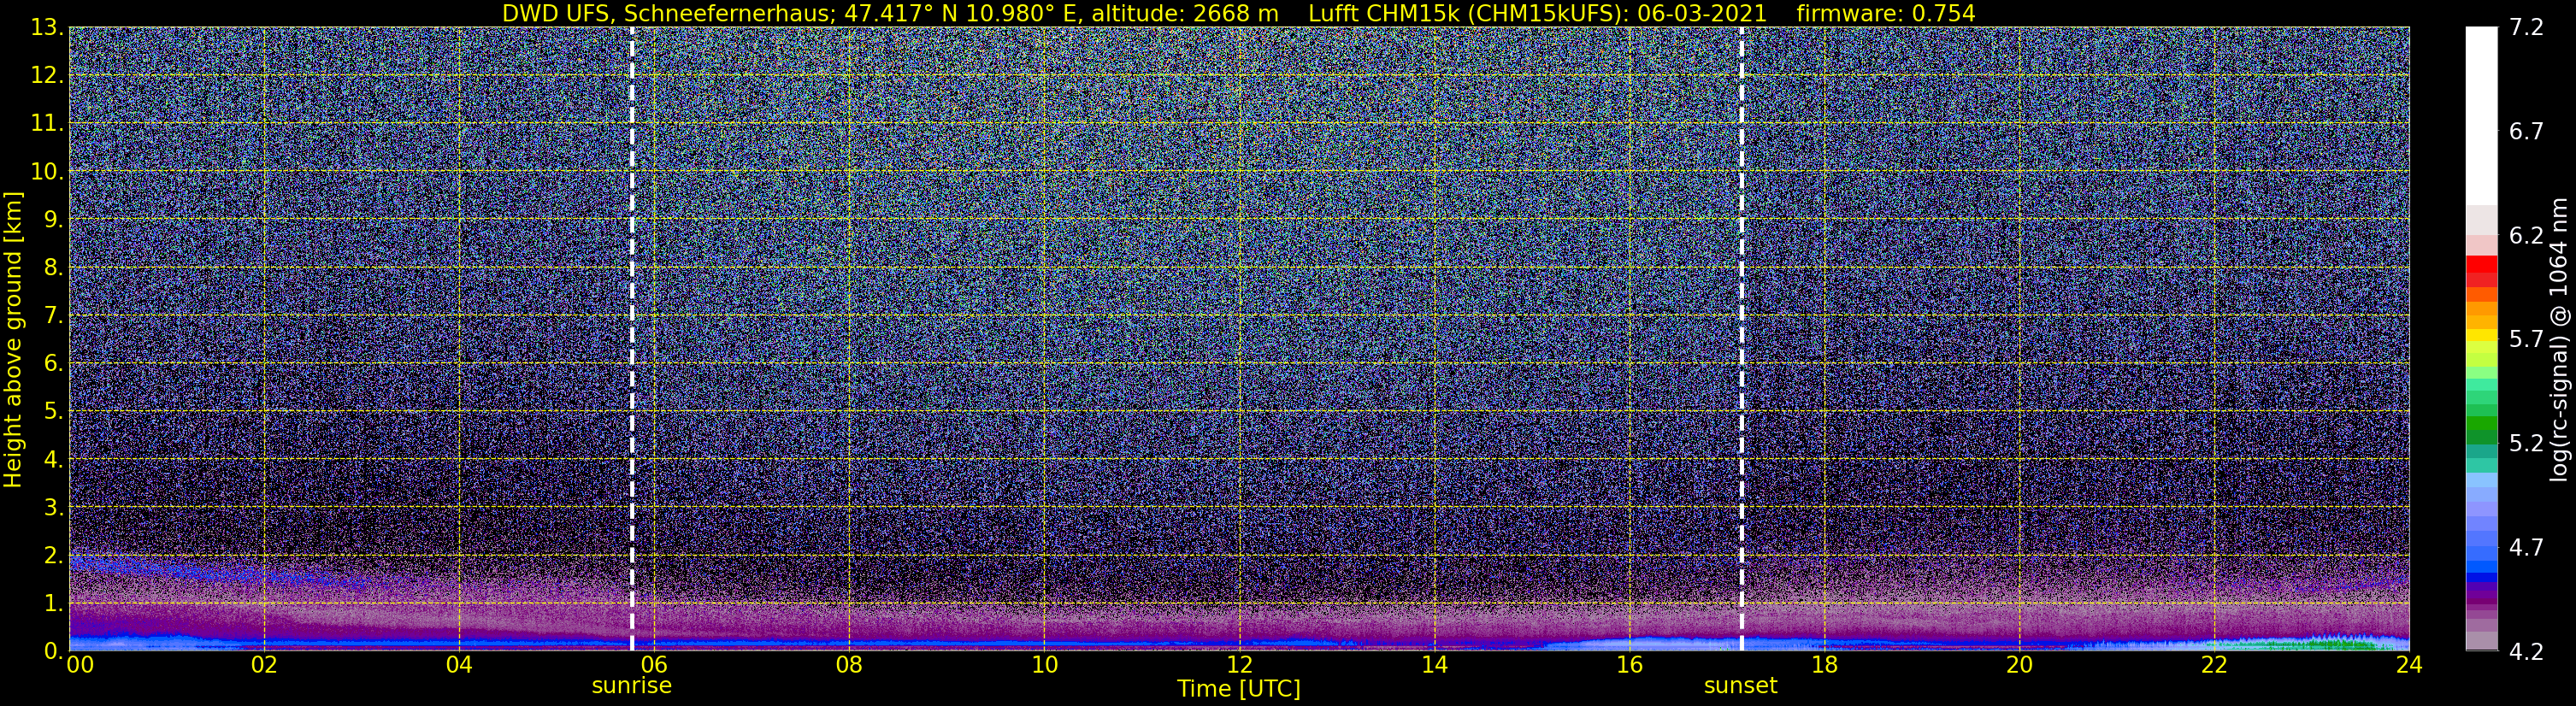This screenshot has height=706, width=2576.
Task: Click the white dashed sunset marker line
Action: 1741,339
